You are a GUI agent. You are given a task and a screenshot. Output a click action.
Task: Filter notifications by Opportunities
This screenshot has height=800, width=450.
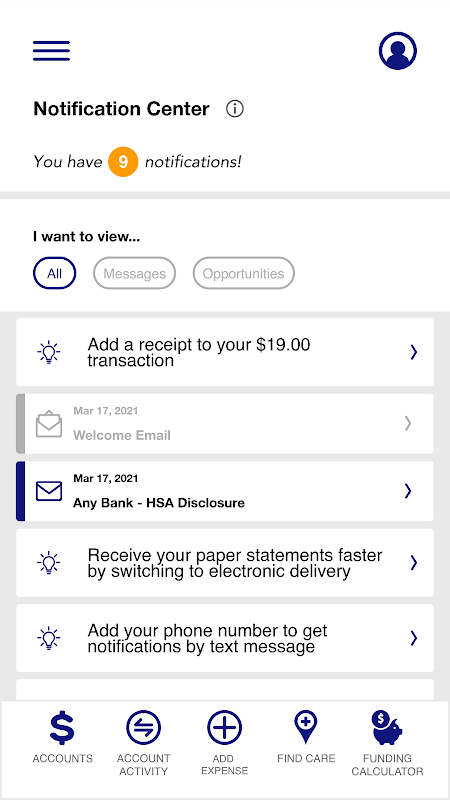243,273
